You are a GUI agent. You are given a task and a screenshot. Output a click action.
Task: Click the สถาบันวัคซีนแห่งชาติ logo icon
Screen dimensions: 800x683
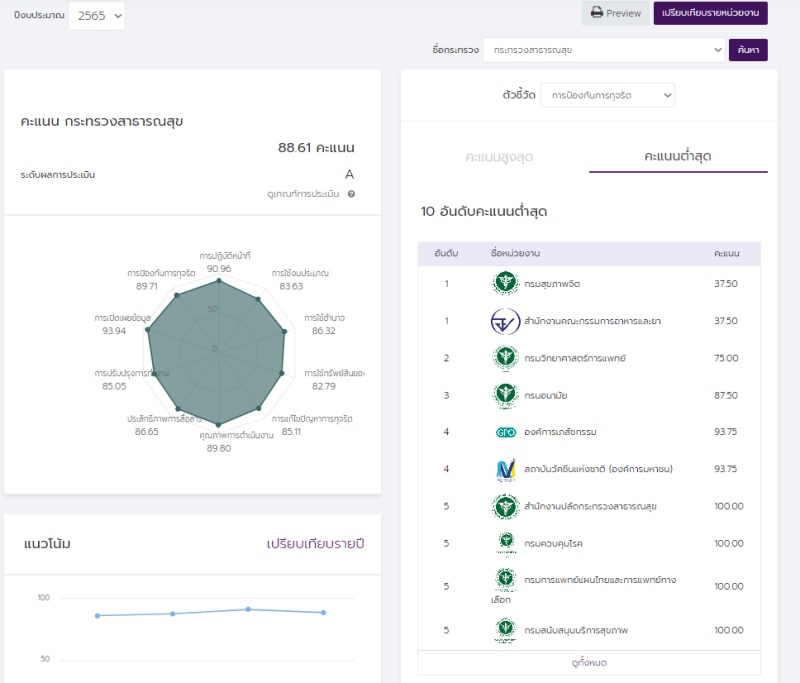click(505, 469)
